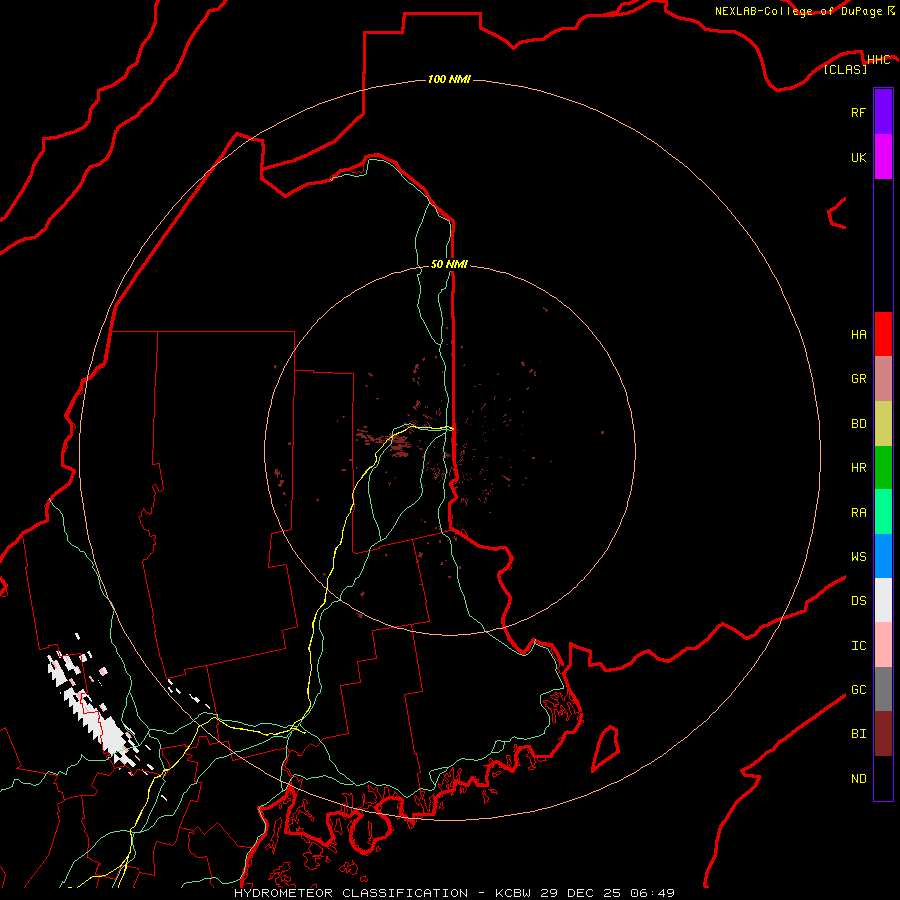
Task: Click the RF legend label
Action: click(858, 112)
